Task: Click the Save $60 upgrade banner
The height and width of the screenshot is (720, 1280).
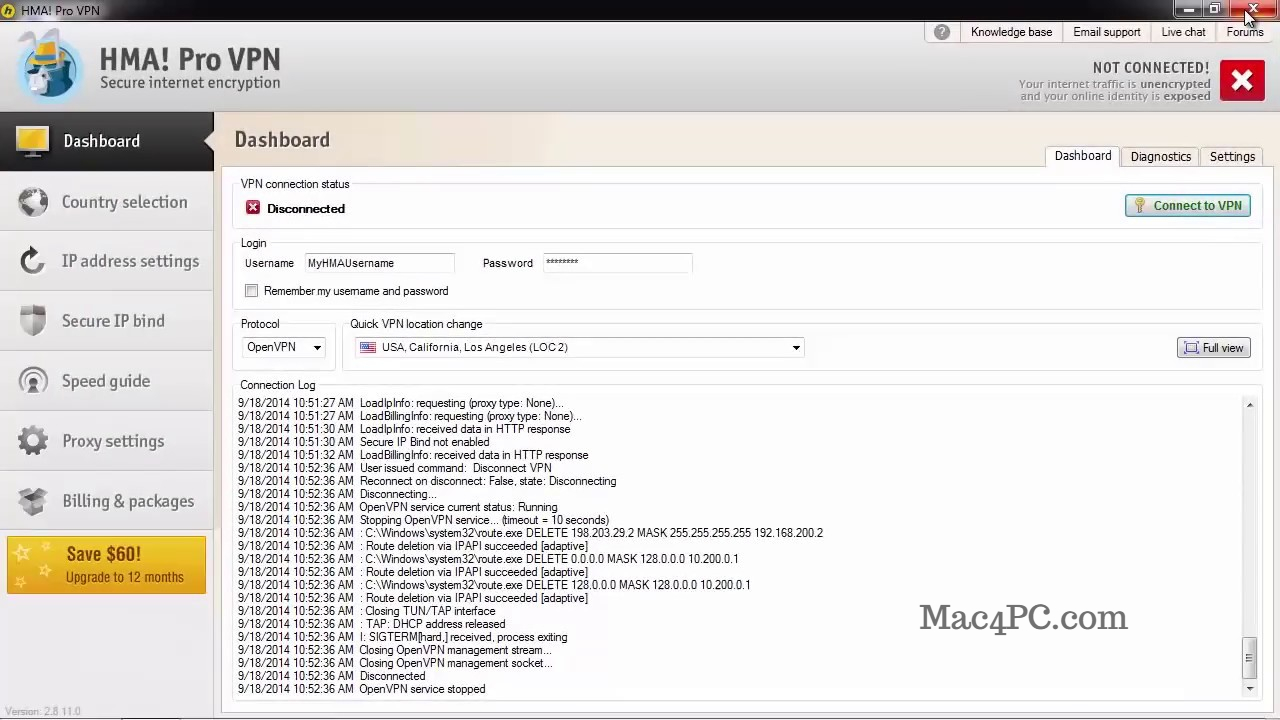Action: pos(107,565)
